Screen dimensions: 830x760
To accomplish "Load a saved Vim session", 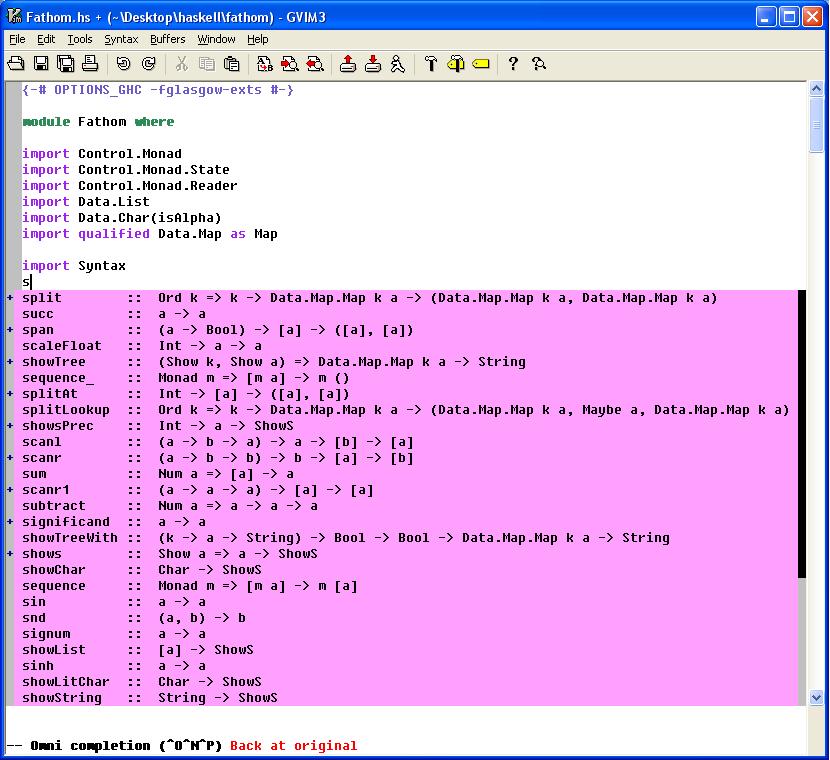I will 349,63.
